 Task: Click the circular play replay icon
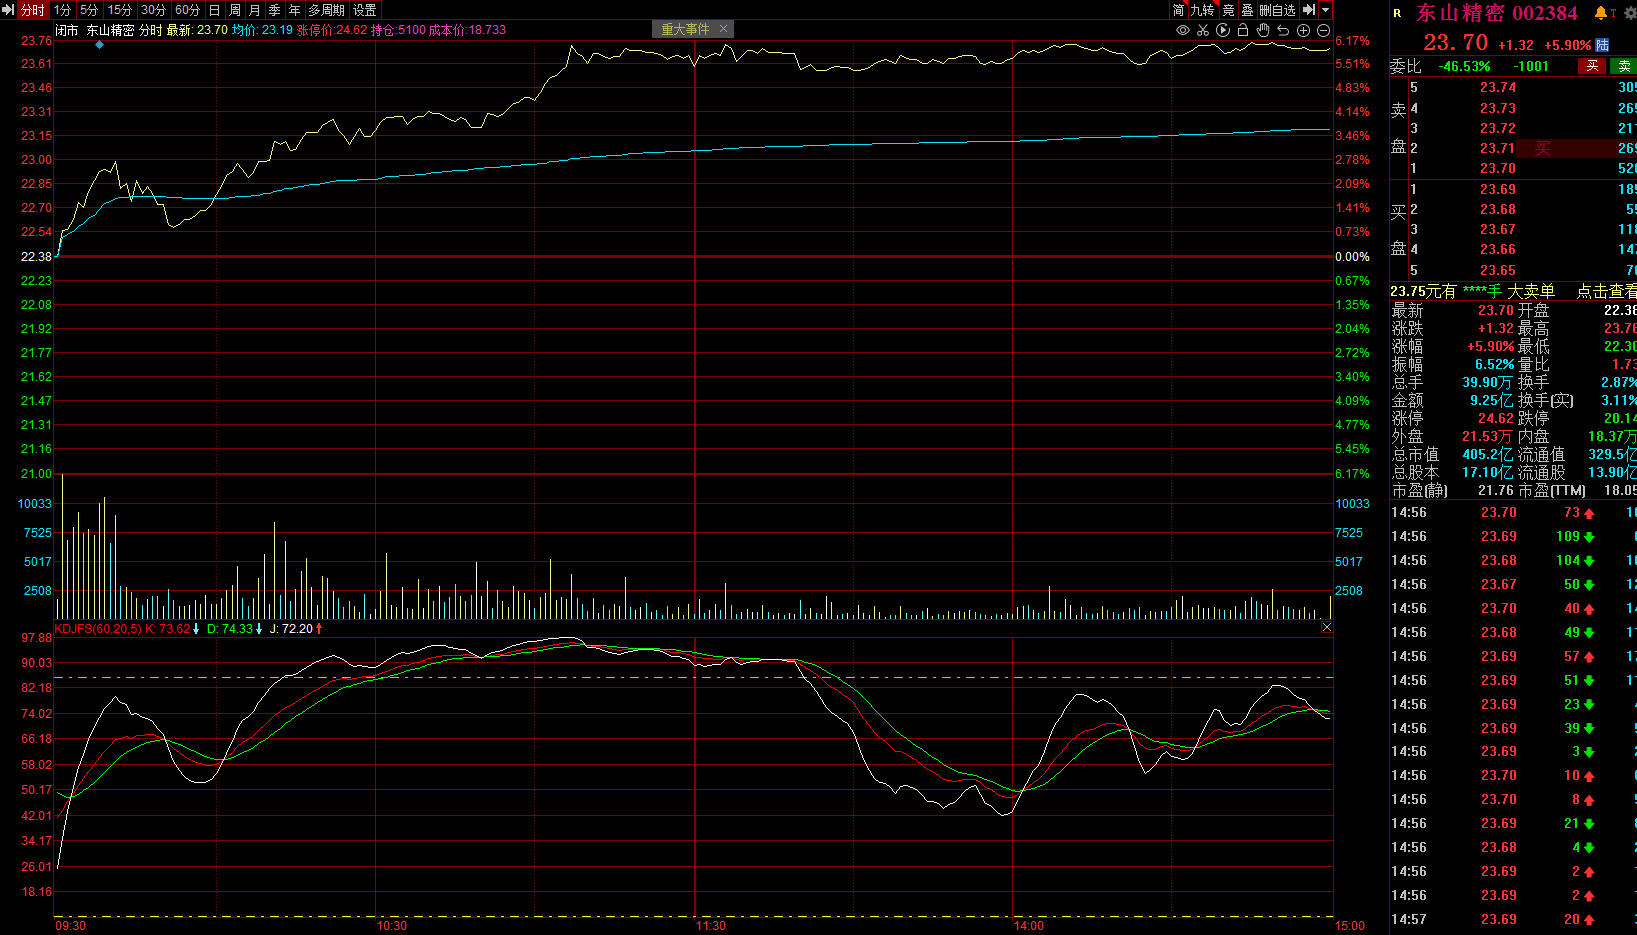pos(1223,30)
